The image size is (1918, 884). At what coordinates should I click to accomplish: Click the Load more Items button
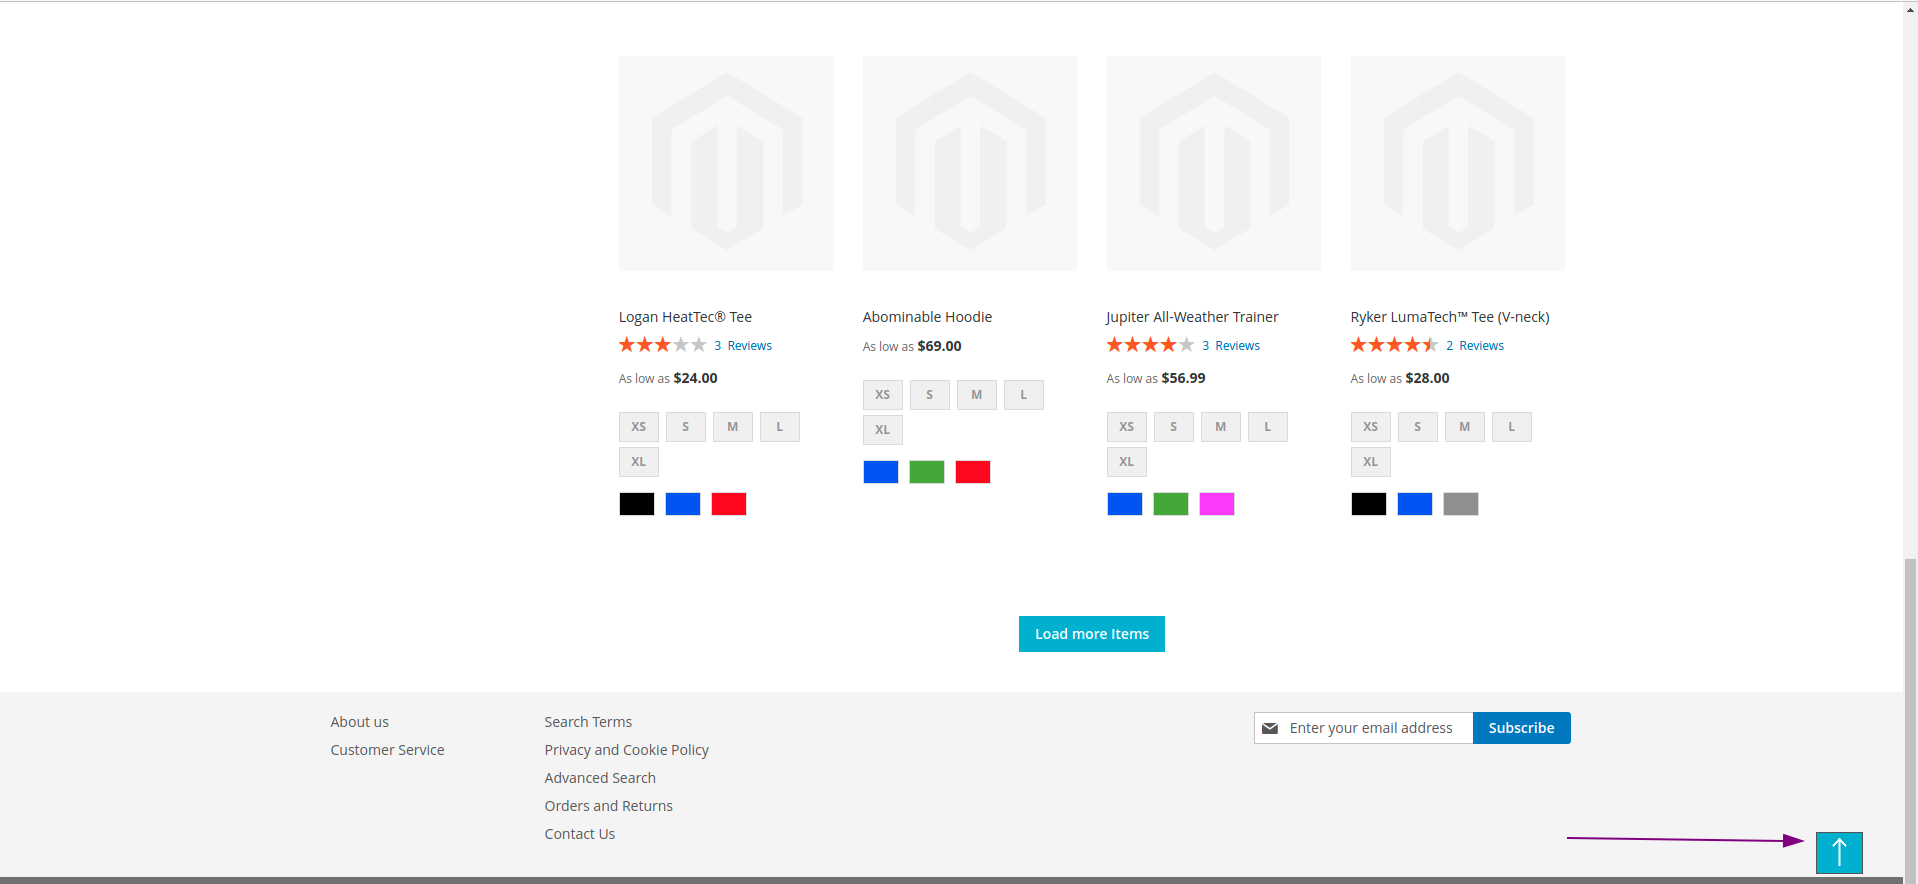tap(1092, 634)
